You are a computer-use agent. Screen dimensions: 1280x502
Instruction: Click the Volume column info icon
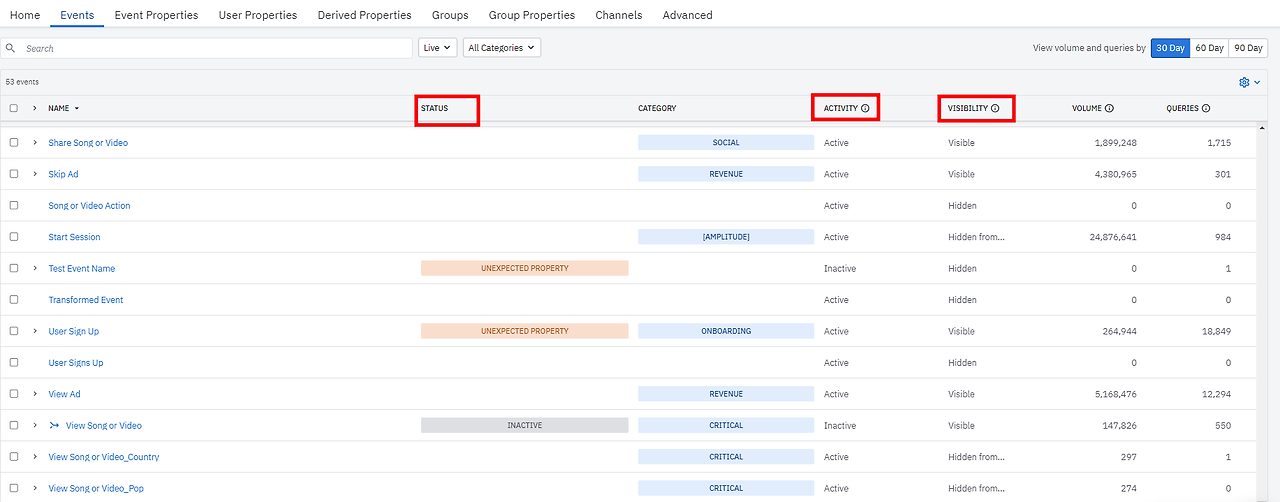click(1110, 108)
